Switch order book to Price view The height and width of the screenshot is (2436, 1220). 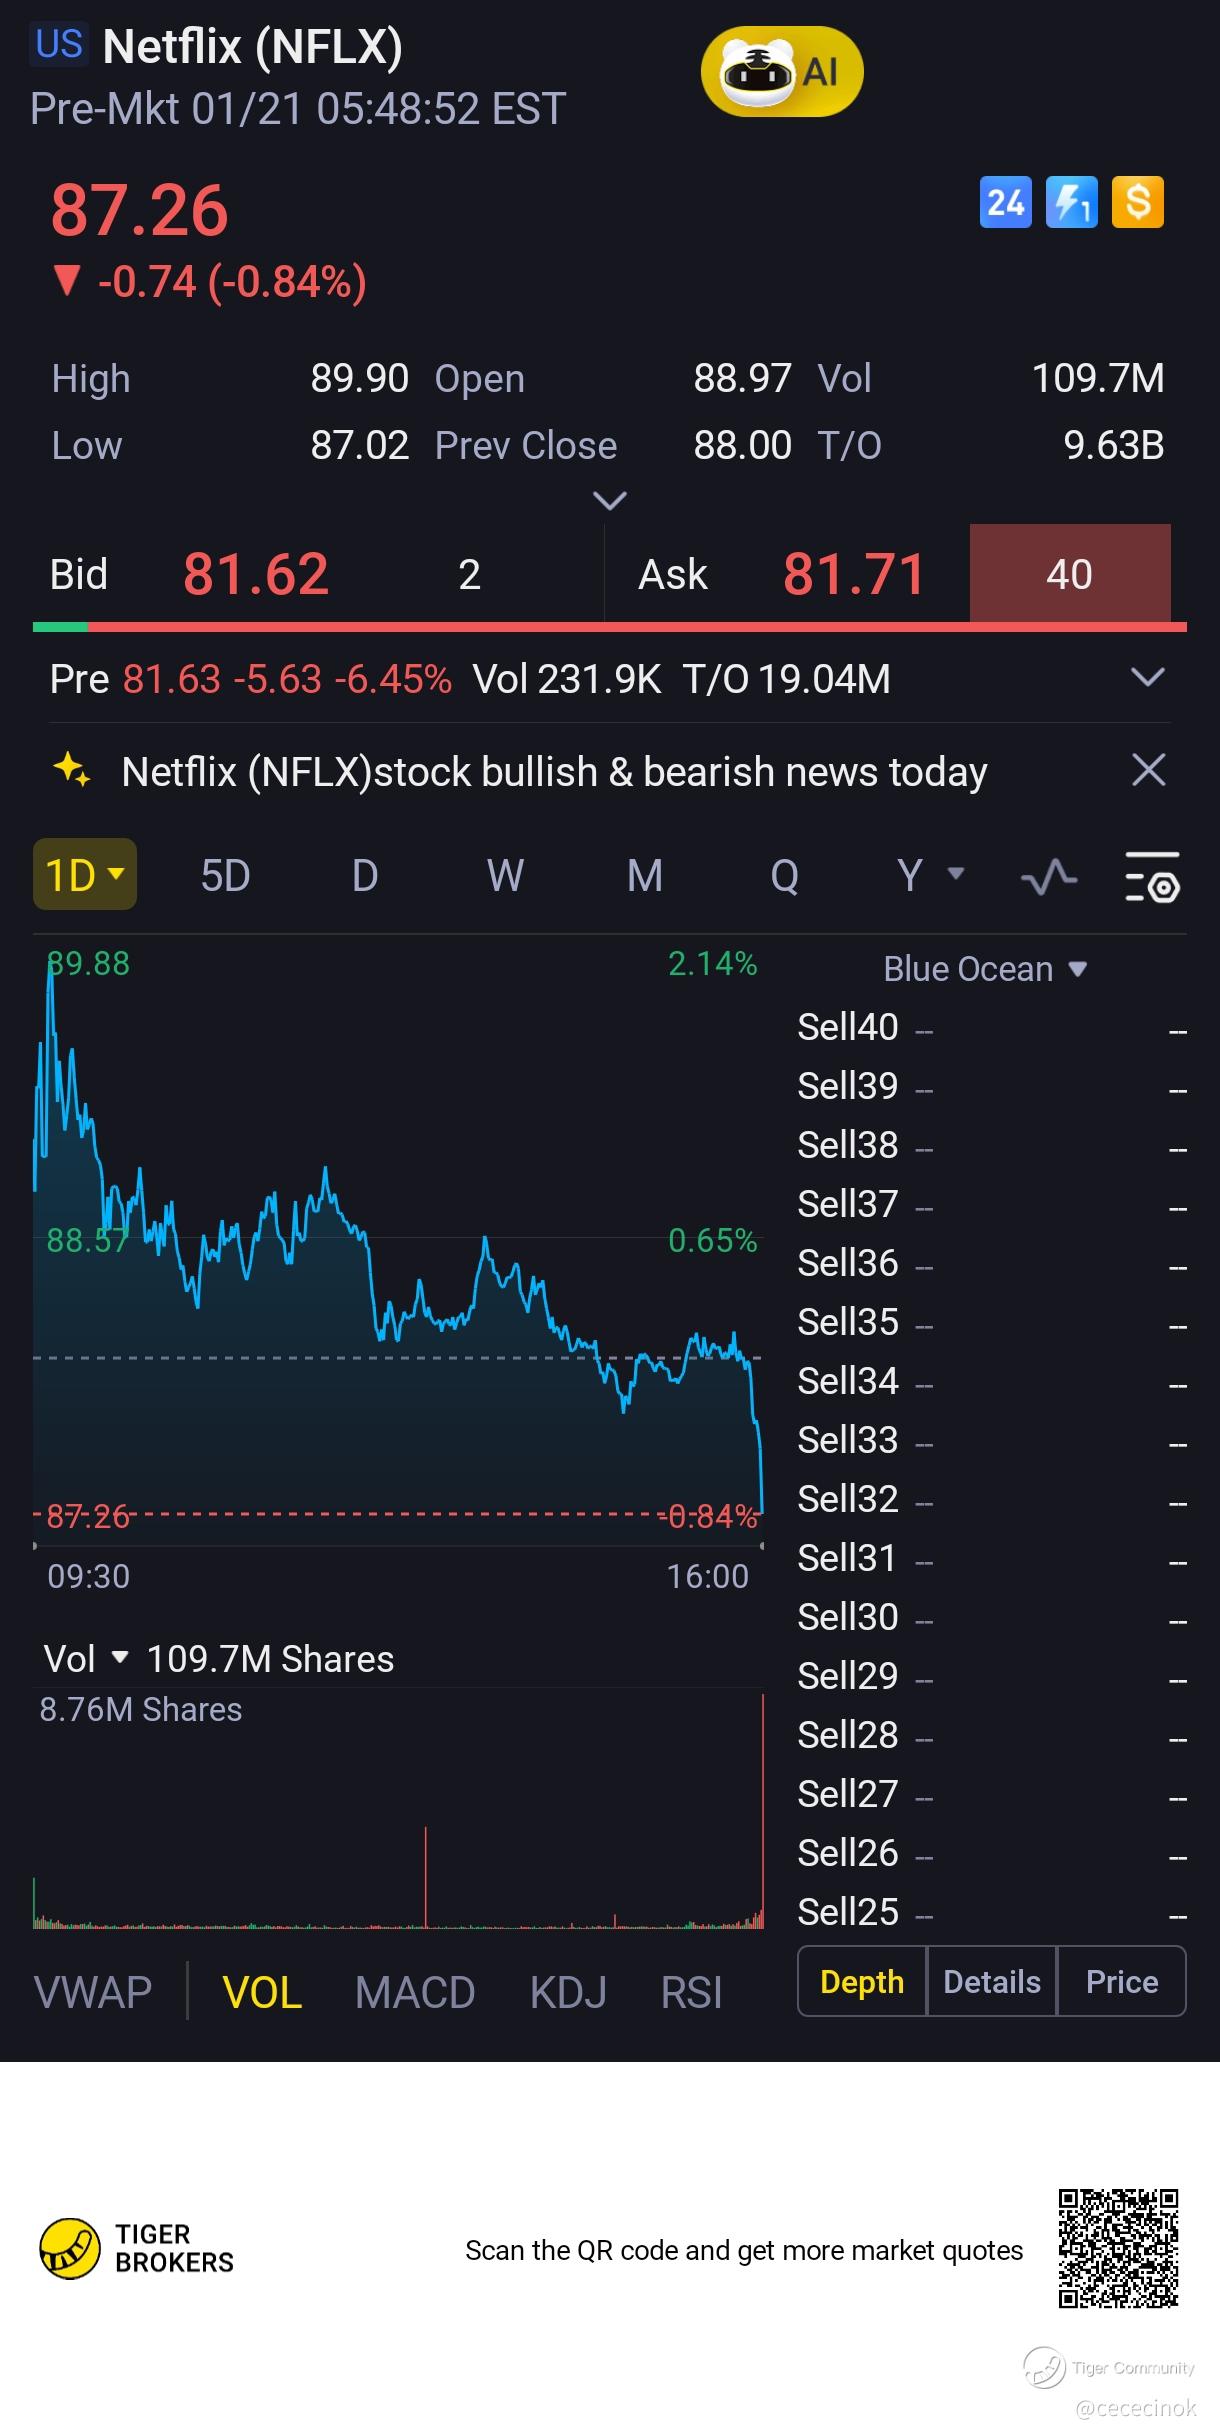click(1122, 1982)
